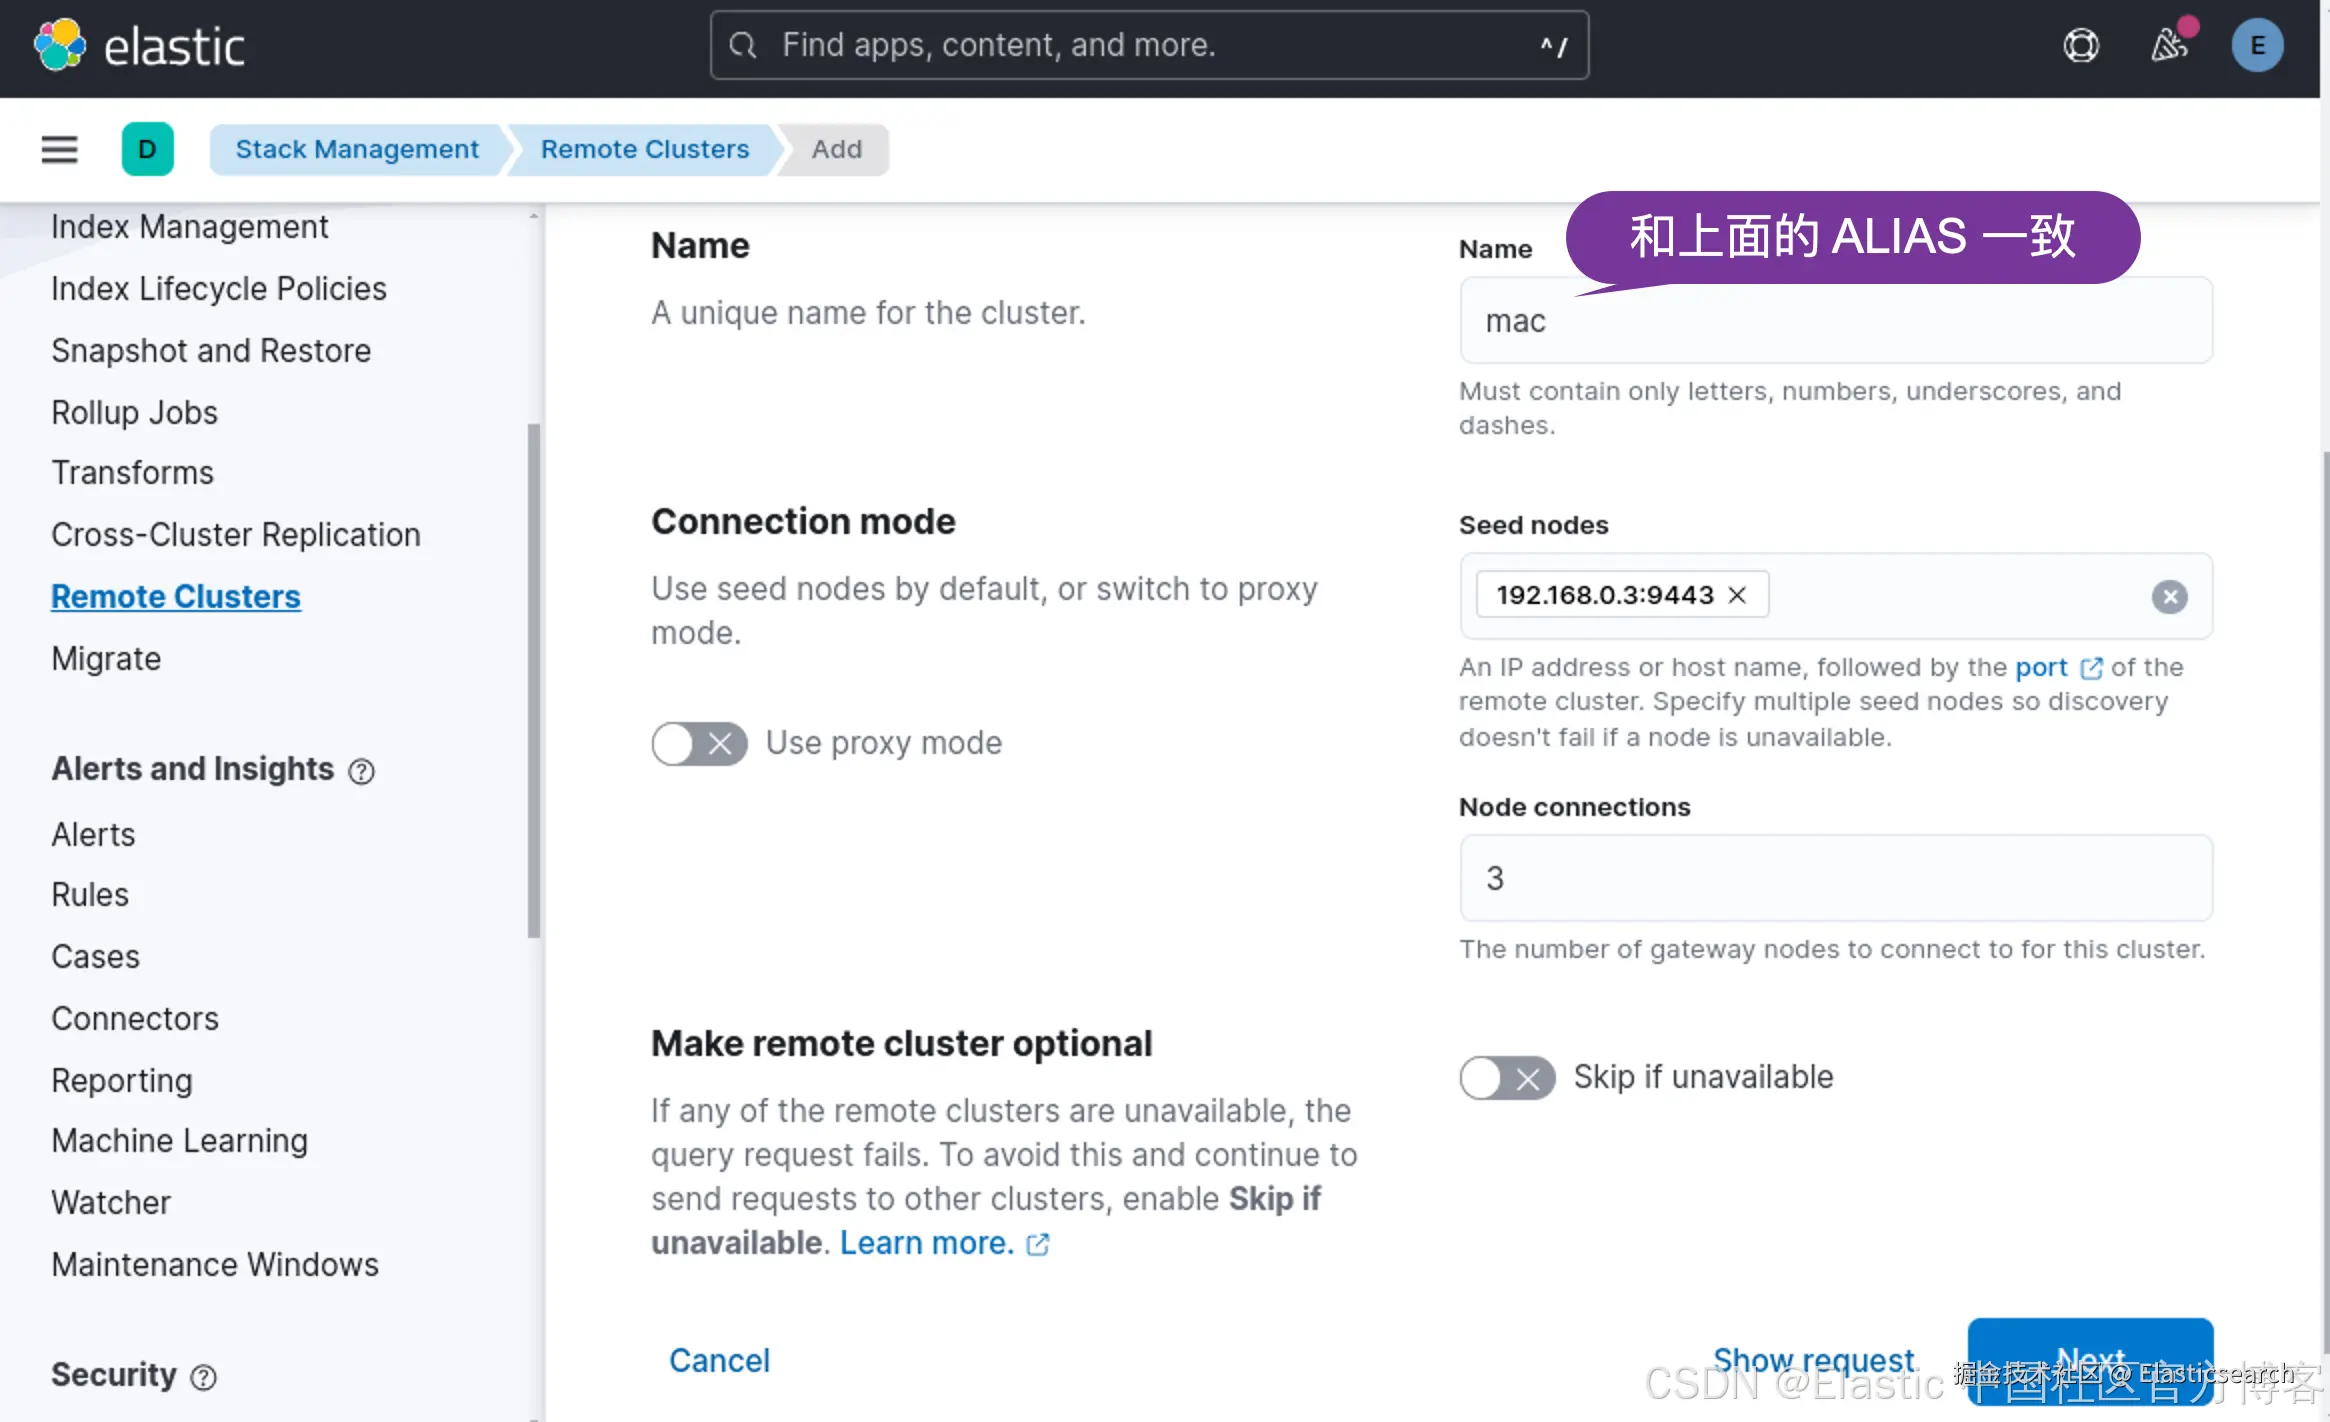Open the user avatar E menu
This screenshot has height=1422, width=2330.
click(x=2257, y=46)
